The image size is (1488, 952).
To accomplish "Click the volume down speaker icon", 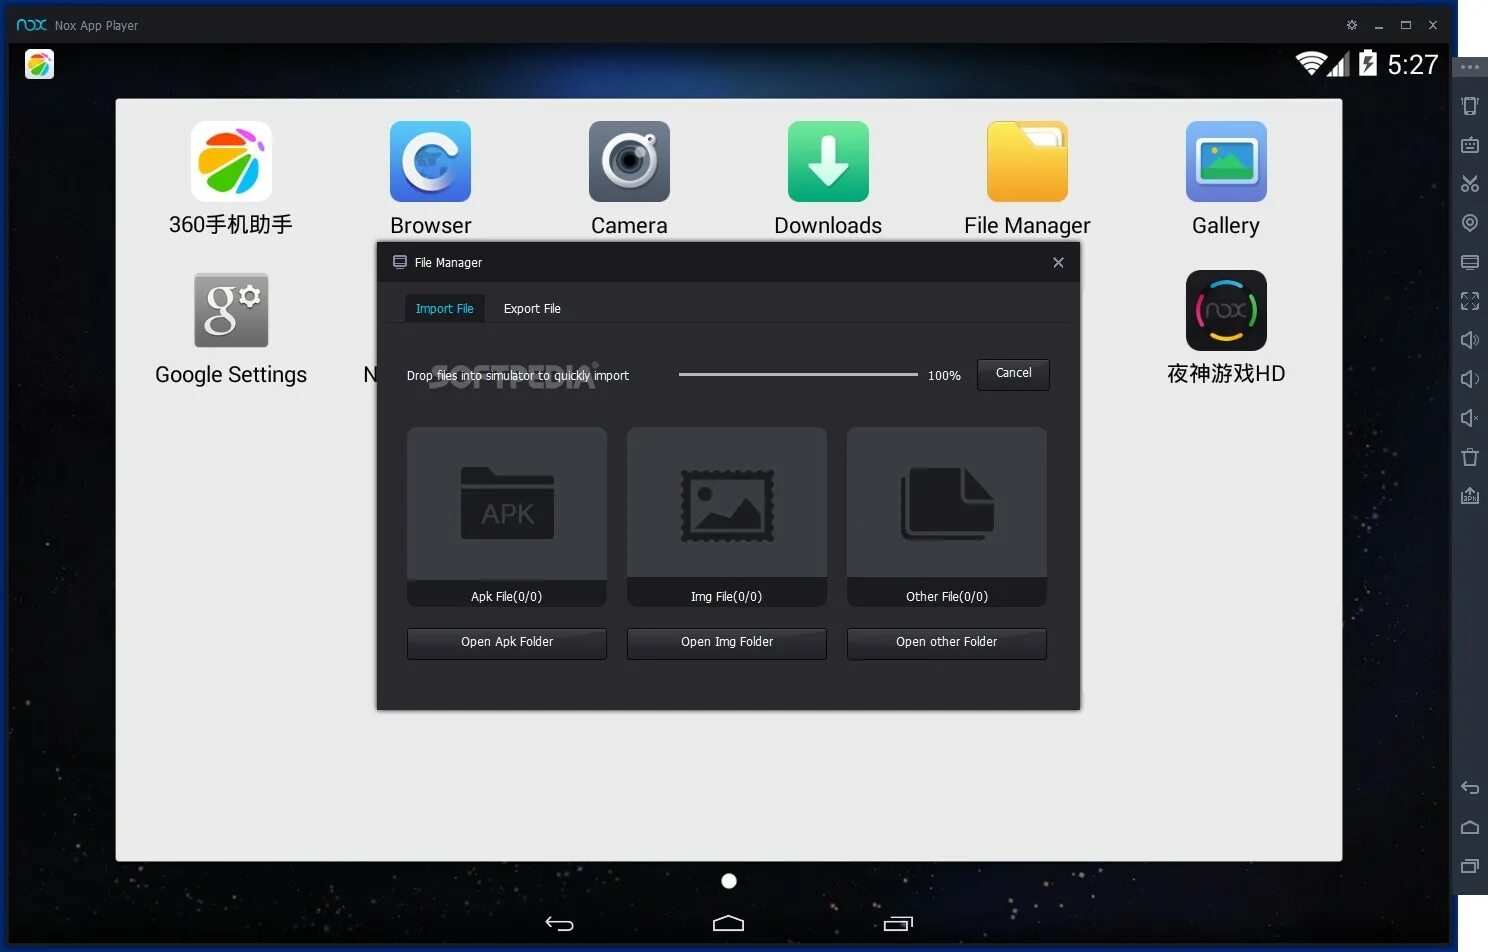I will coord(1470,379).
